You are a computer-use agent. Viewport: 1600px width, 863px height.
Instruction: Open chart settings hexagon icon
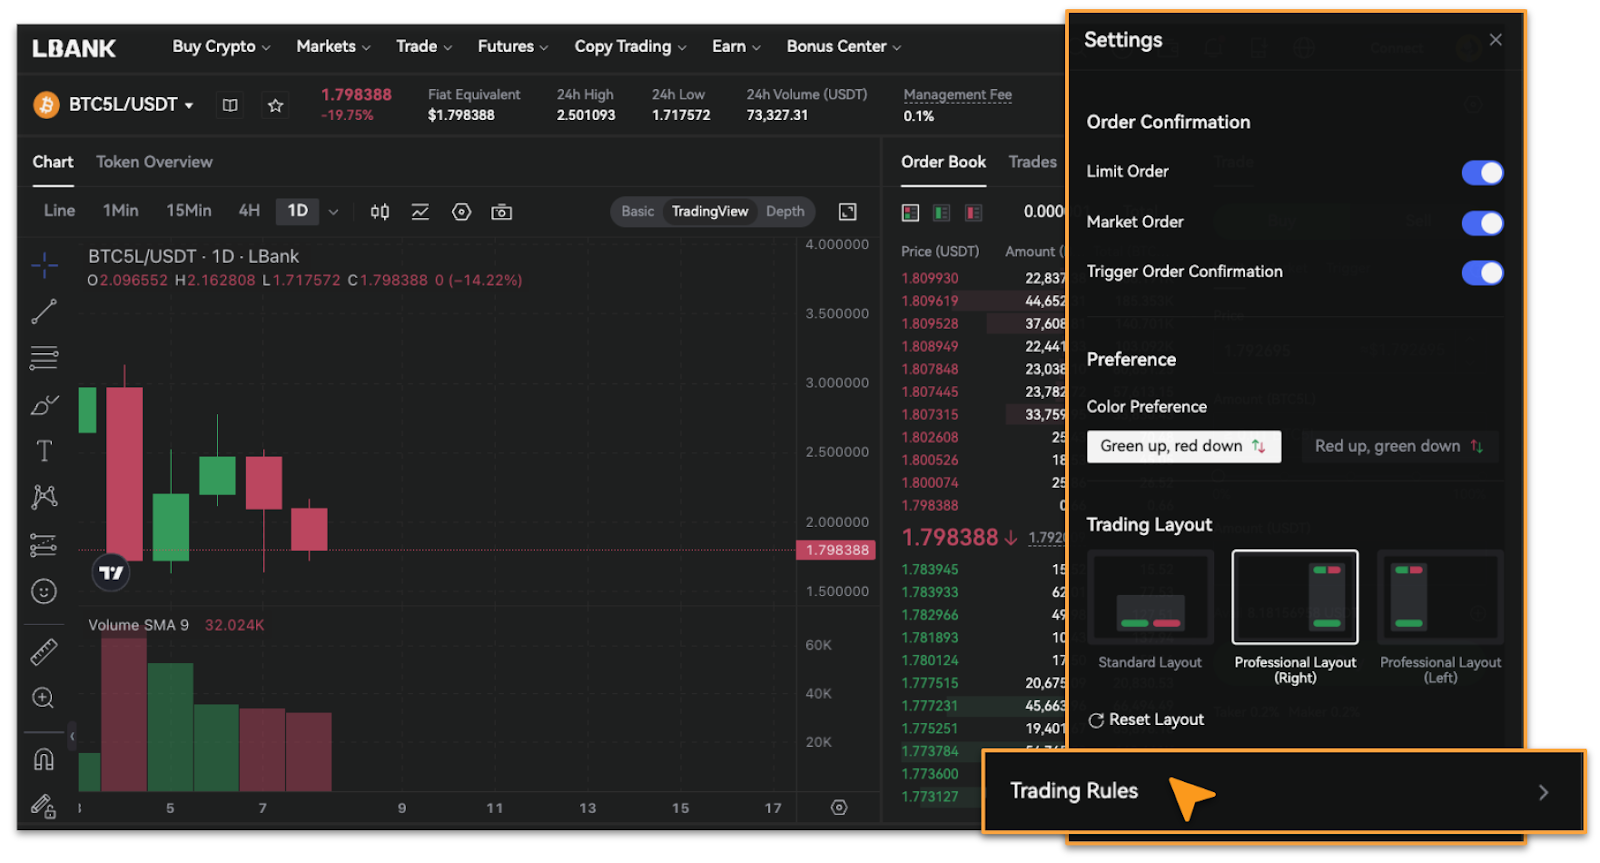[461, 212]
